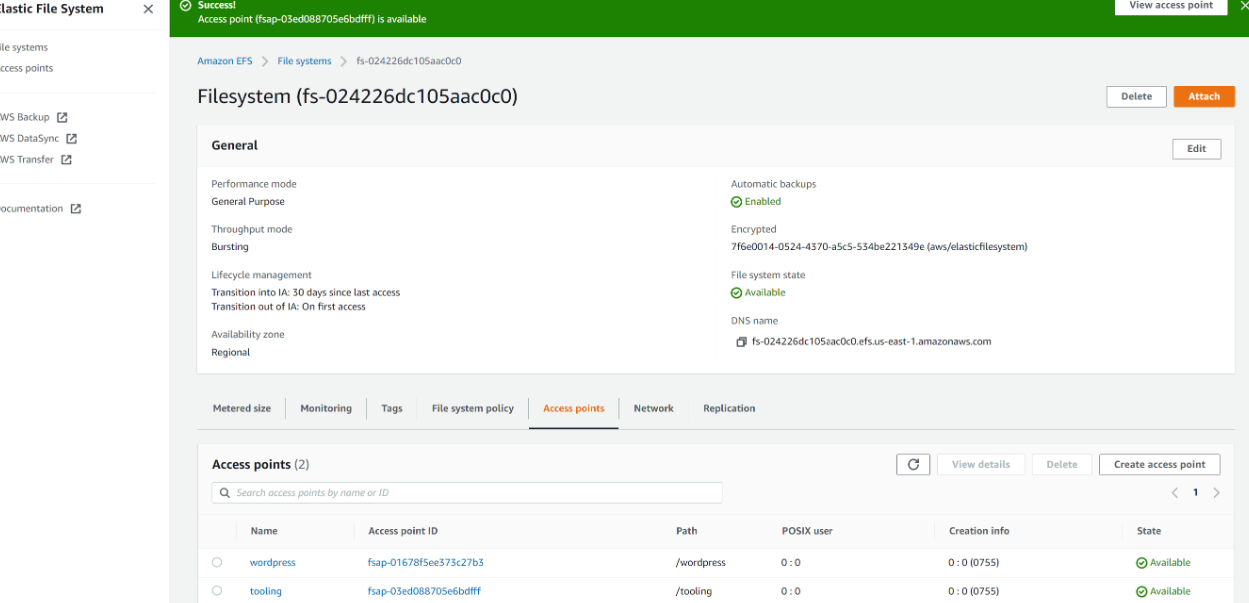
Task: Open File systems breadcrumb link
Action: (304, 62)
